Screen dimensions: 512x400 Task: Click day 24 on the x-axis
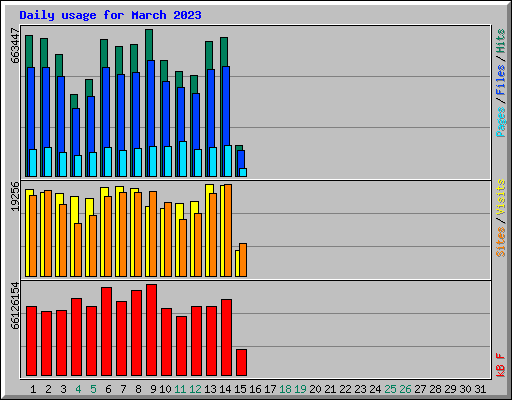375,389
